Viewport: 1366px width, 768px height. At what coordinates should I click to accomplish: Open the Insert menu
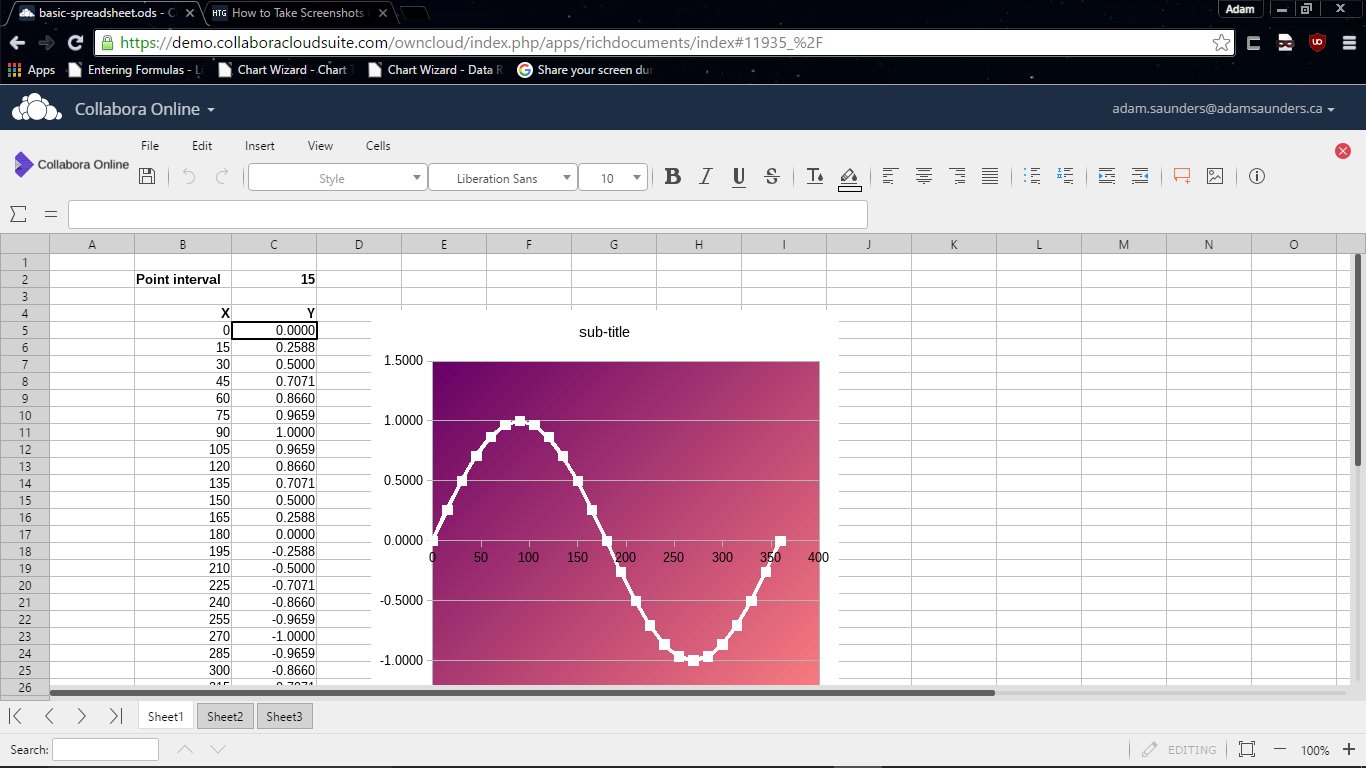click(x=260, y=146)
